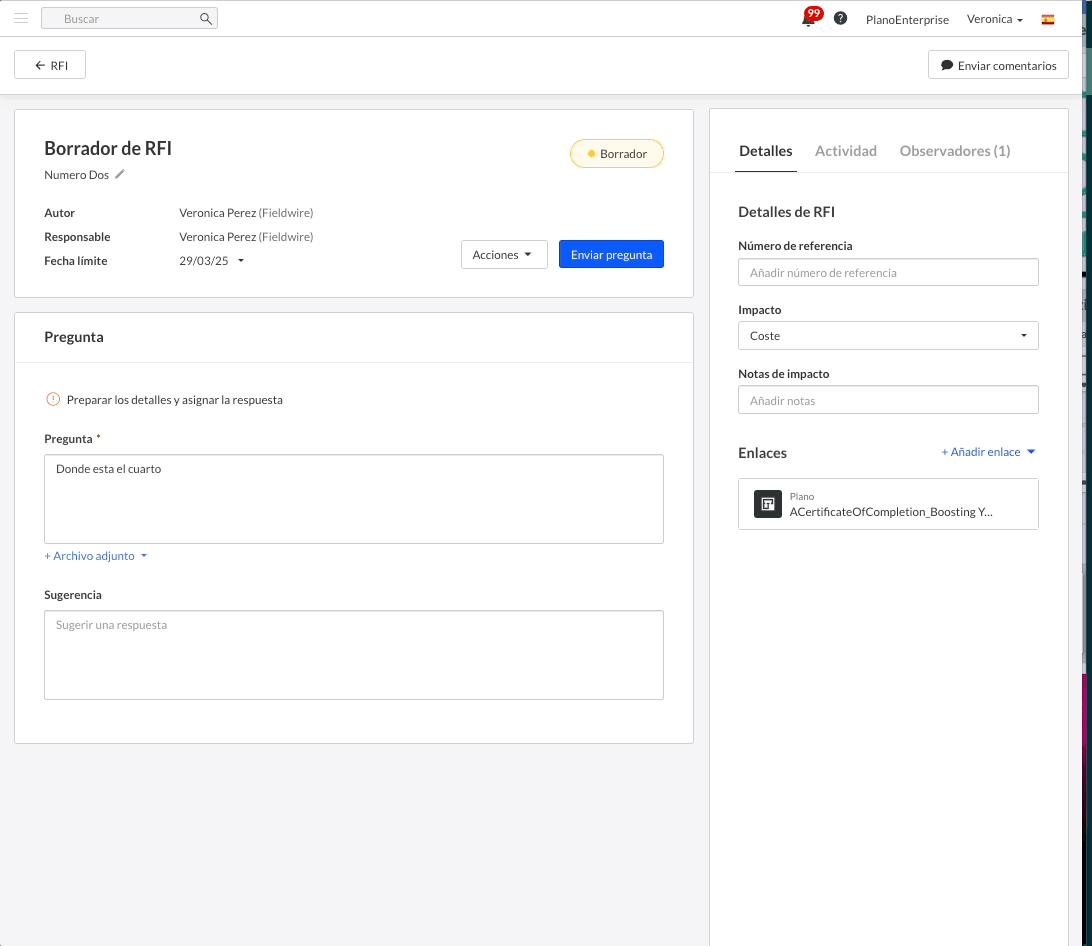Click the Plano link icon

pyautogui.click(x=767, y=504)
